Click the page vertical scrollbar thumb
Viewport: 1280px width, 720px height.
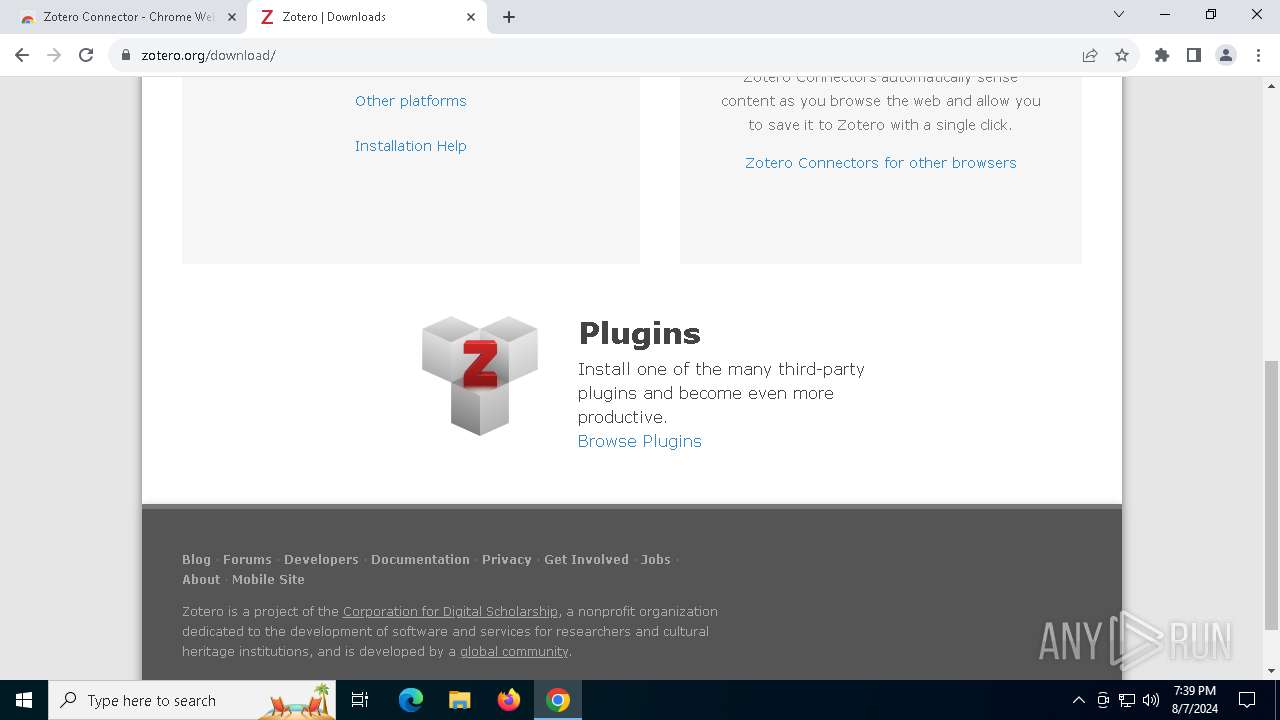(1271, 495)
